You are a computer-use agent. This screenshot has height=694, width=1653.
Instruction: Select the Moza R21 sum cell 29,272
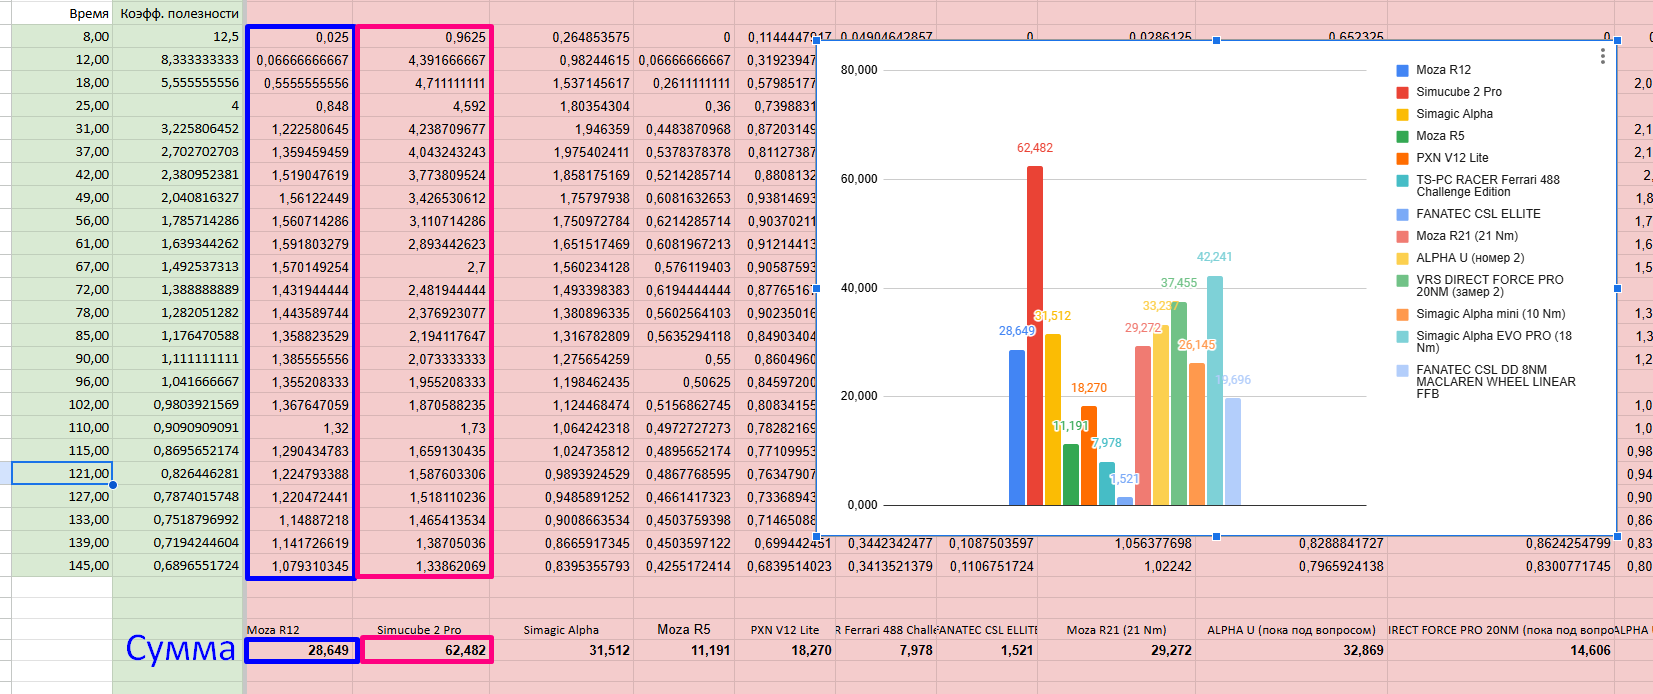[x=1117, y=650]
